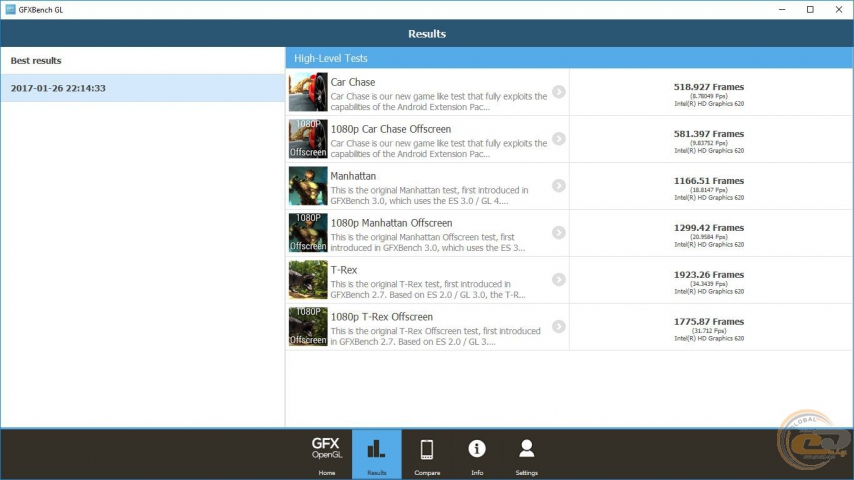This screenshot has height=480, width=854.
Task: Click the T-Rex test thumbnail
Action: [x=308, y=280]
